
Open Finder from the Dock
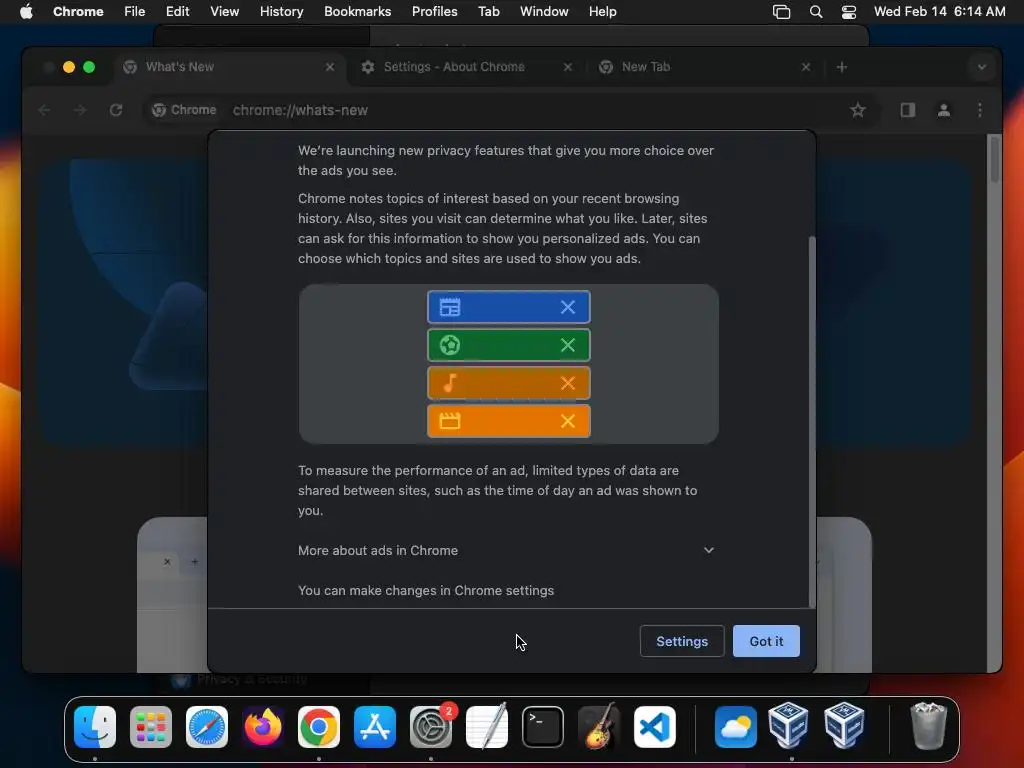tap(95, 727)
